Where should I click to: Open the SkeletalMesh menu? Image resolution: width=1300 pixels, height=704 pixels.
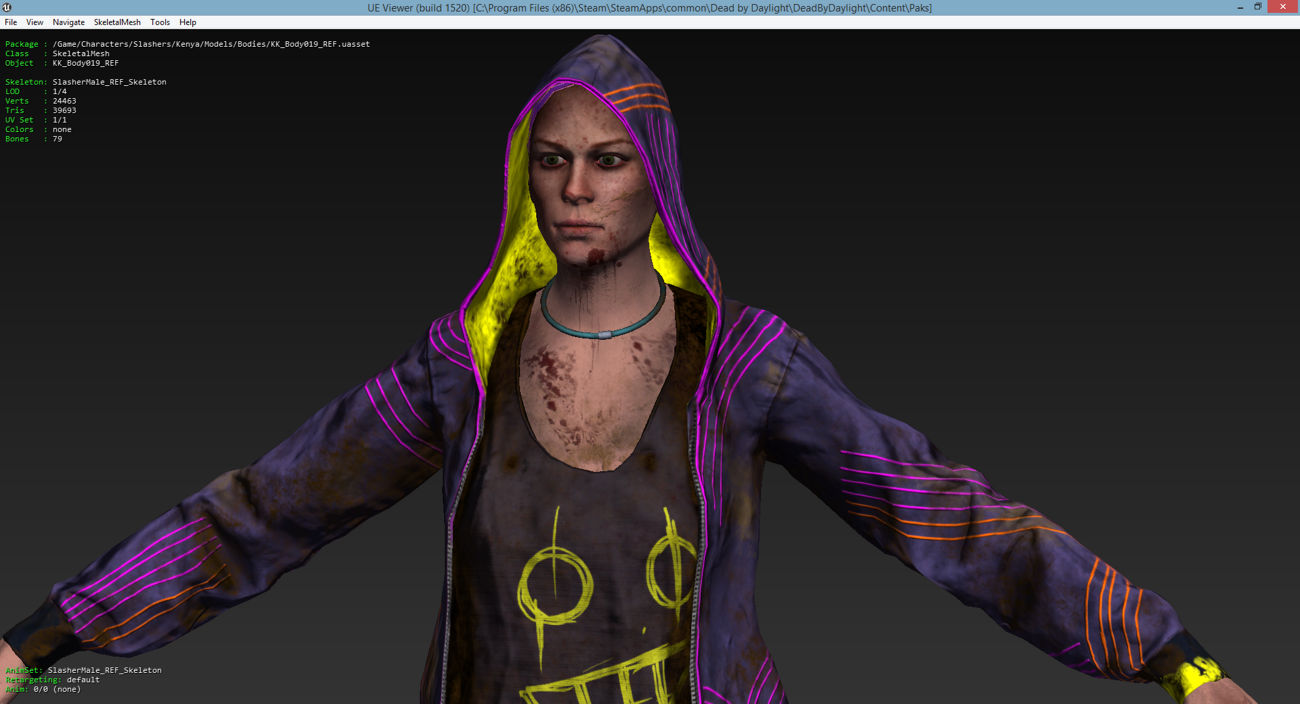117,22
